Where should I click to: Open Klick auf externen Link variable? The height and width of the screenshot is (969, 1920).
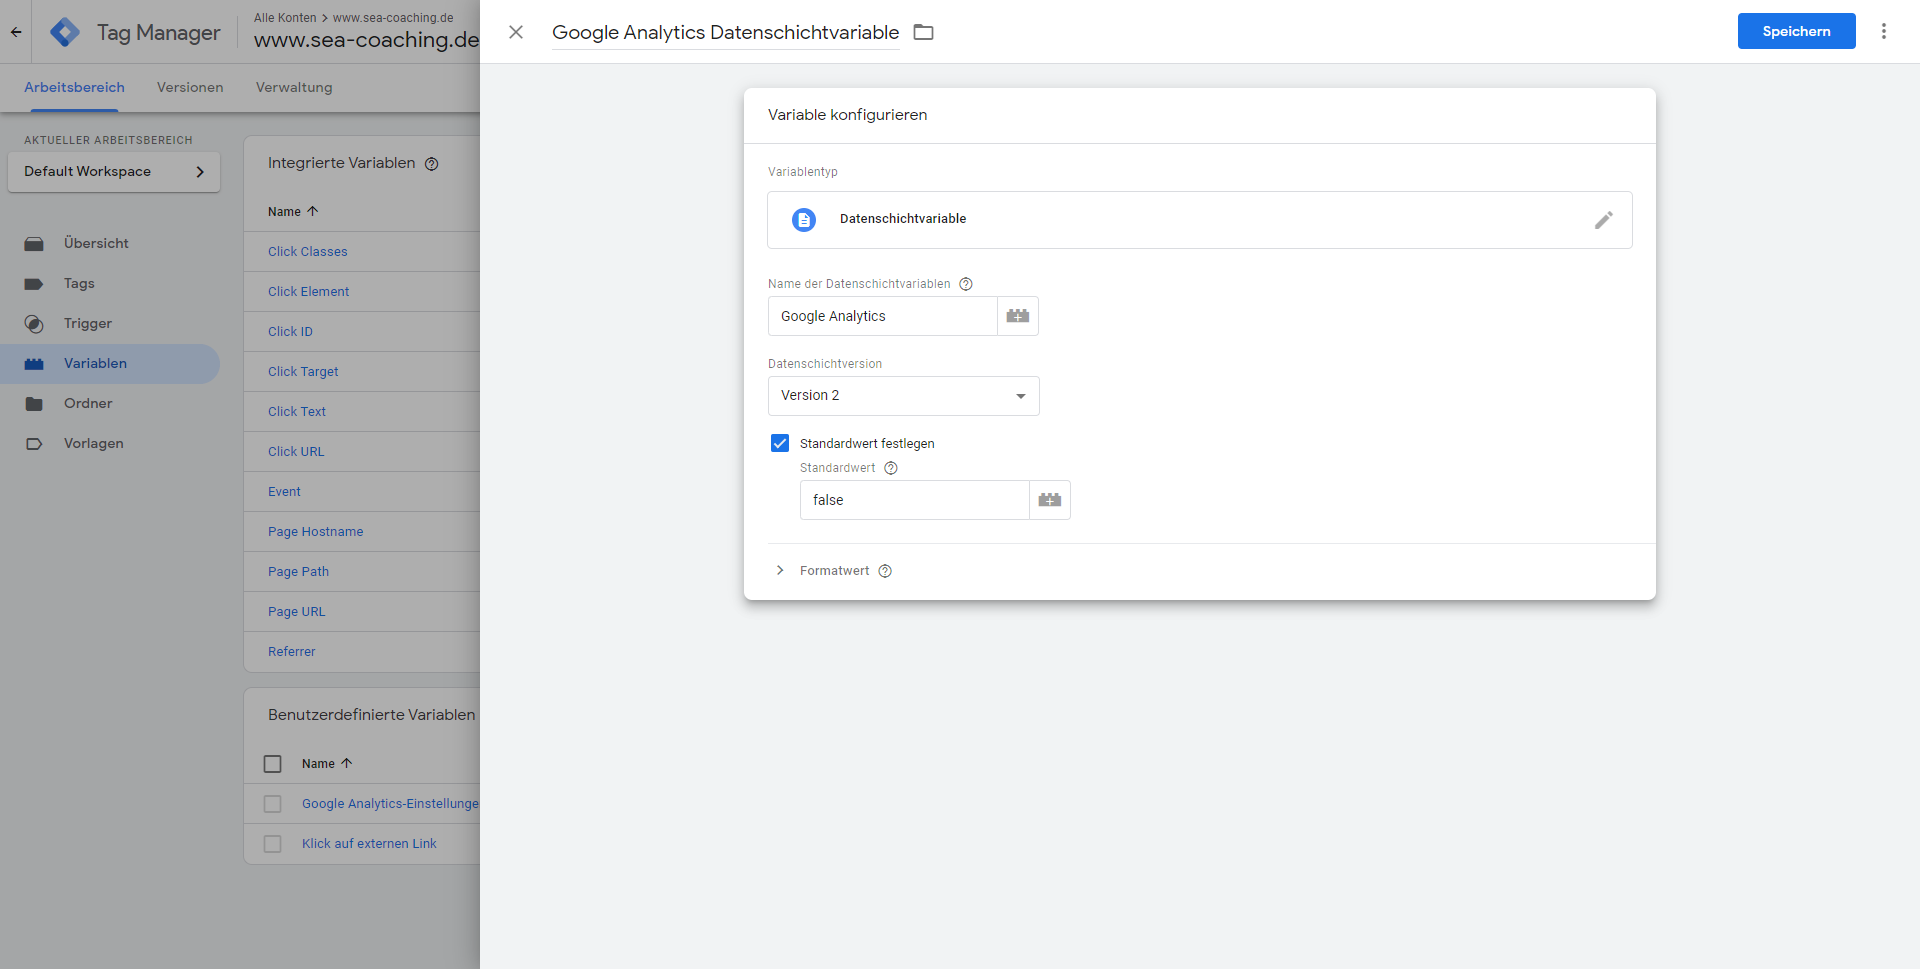point(369,843)
